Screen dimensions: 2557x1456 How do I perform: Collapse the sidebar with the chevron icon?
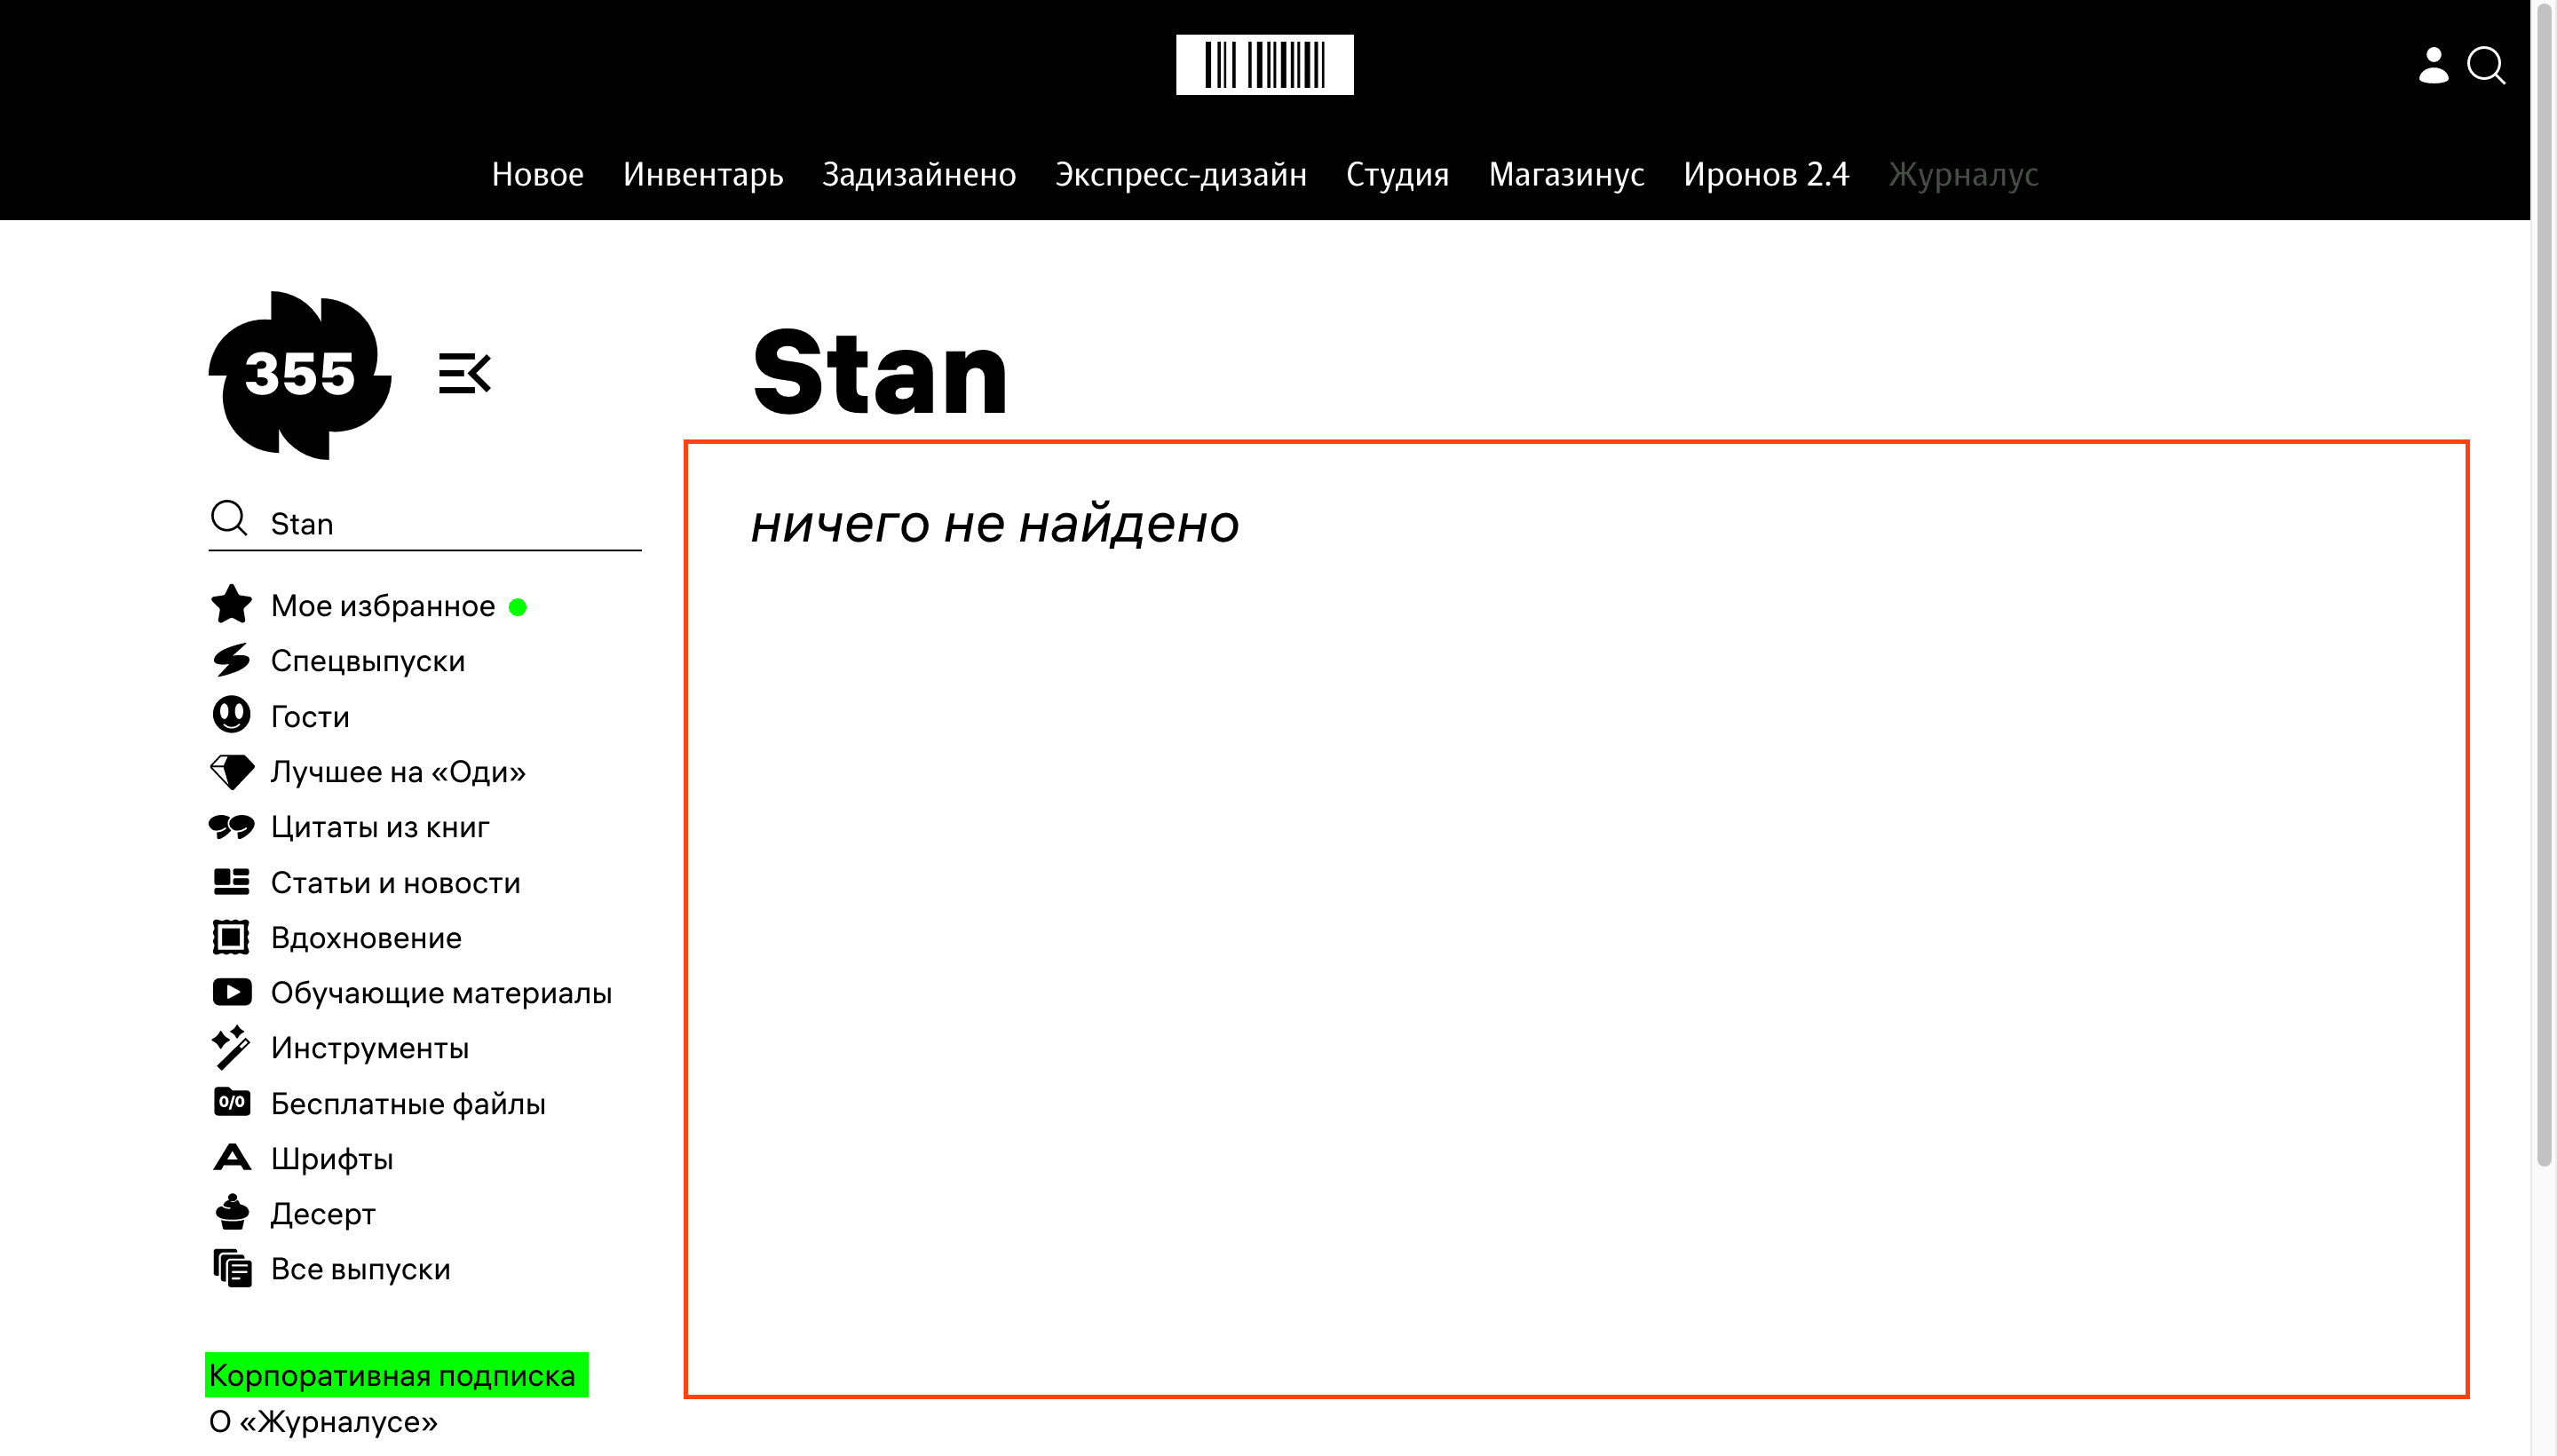[x=466, y=374]
